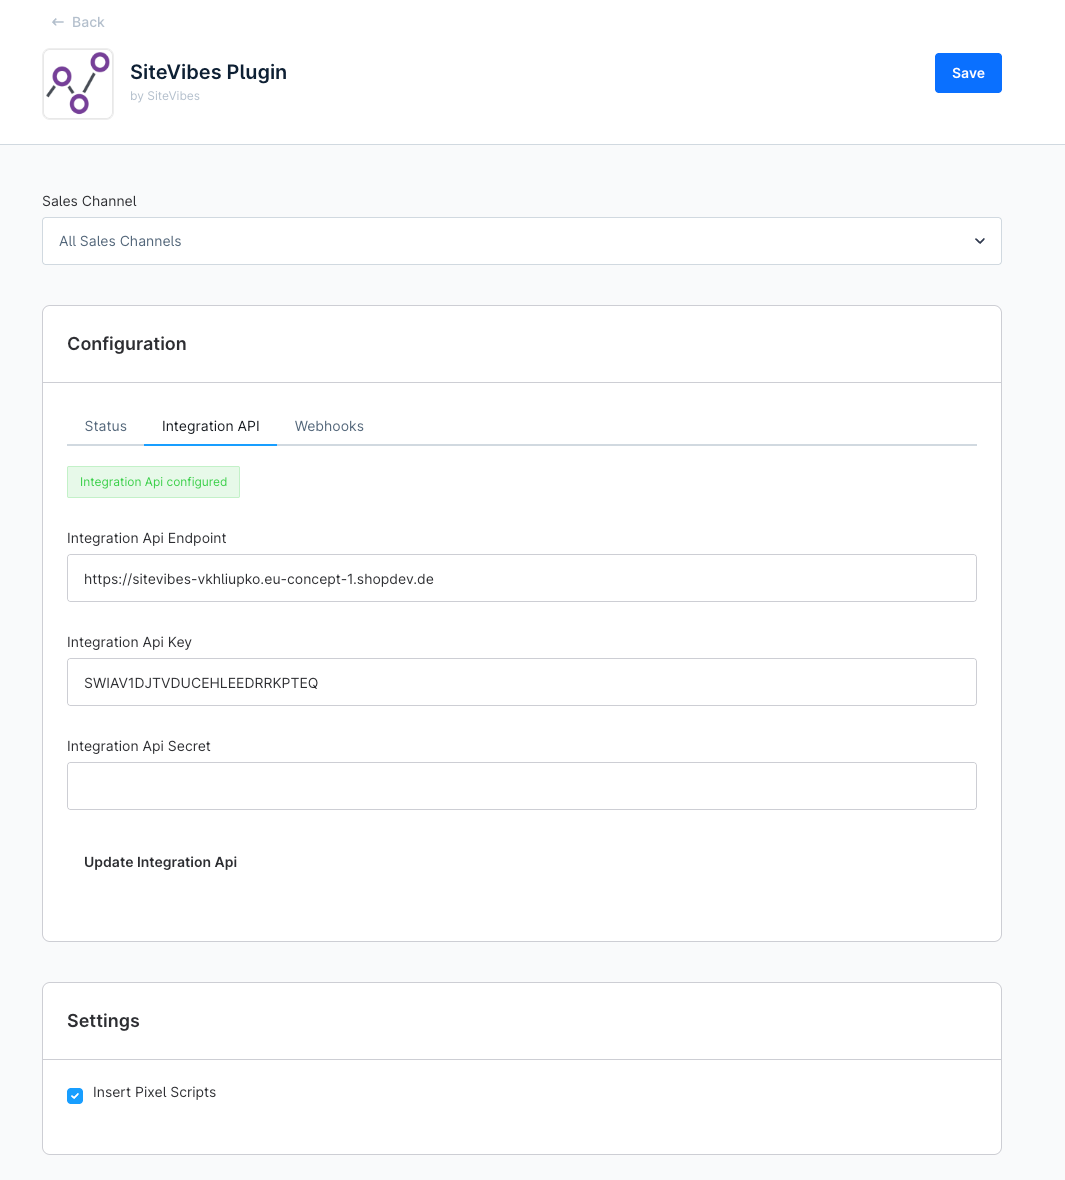Click the Update Integration Api button
The width and height of the screenshot is (1065, 1180).
(160, 862)
